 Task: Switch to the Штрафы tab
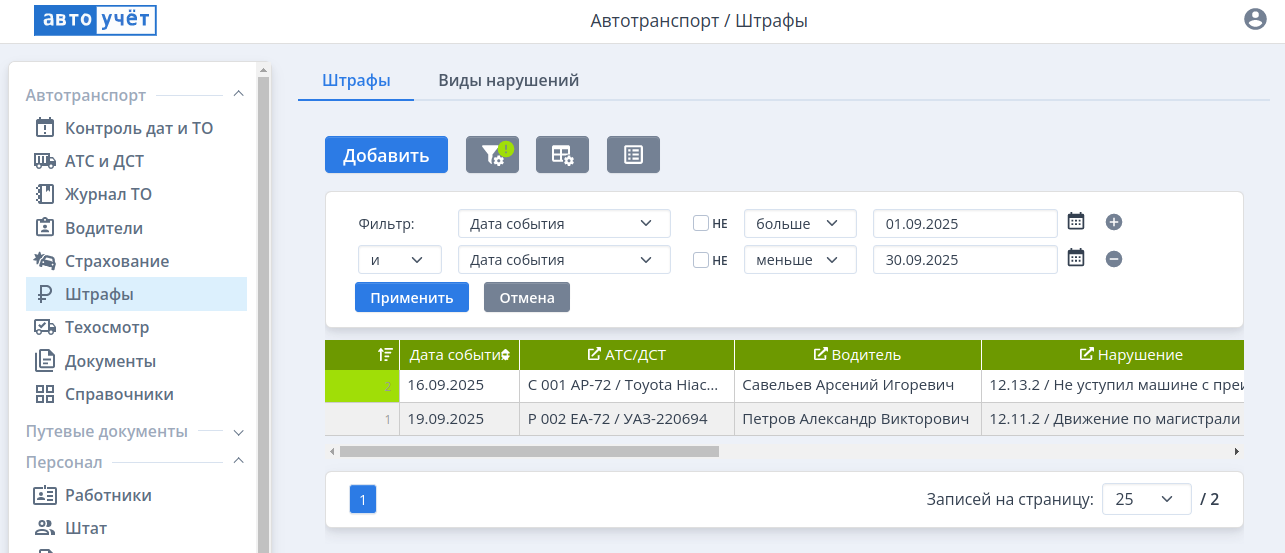pyautogui.click(x=356, y=81)
